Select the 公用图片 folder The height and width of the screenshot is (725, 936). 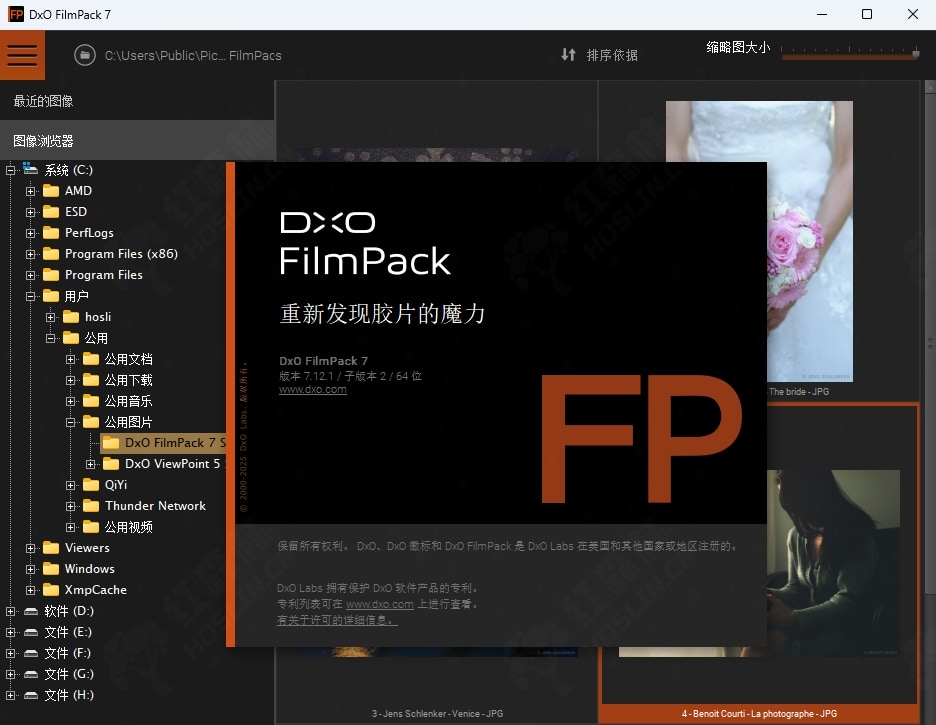128,422
